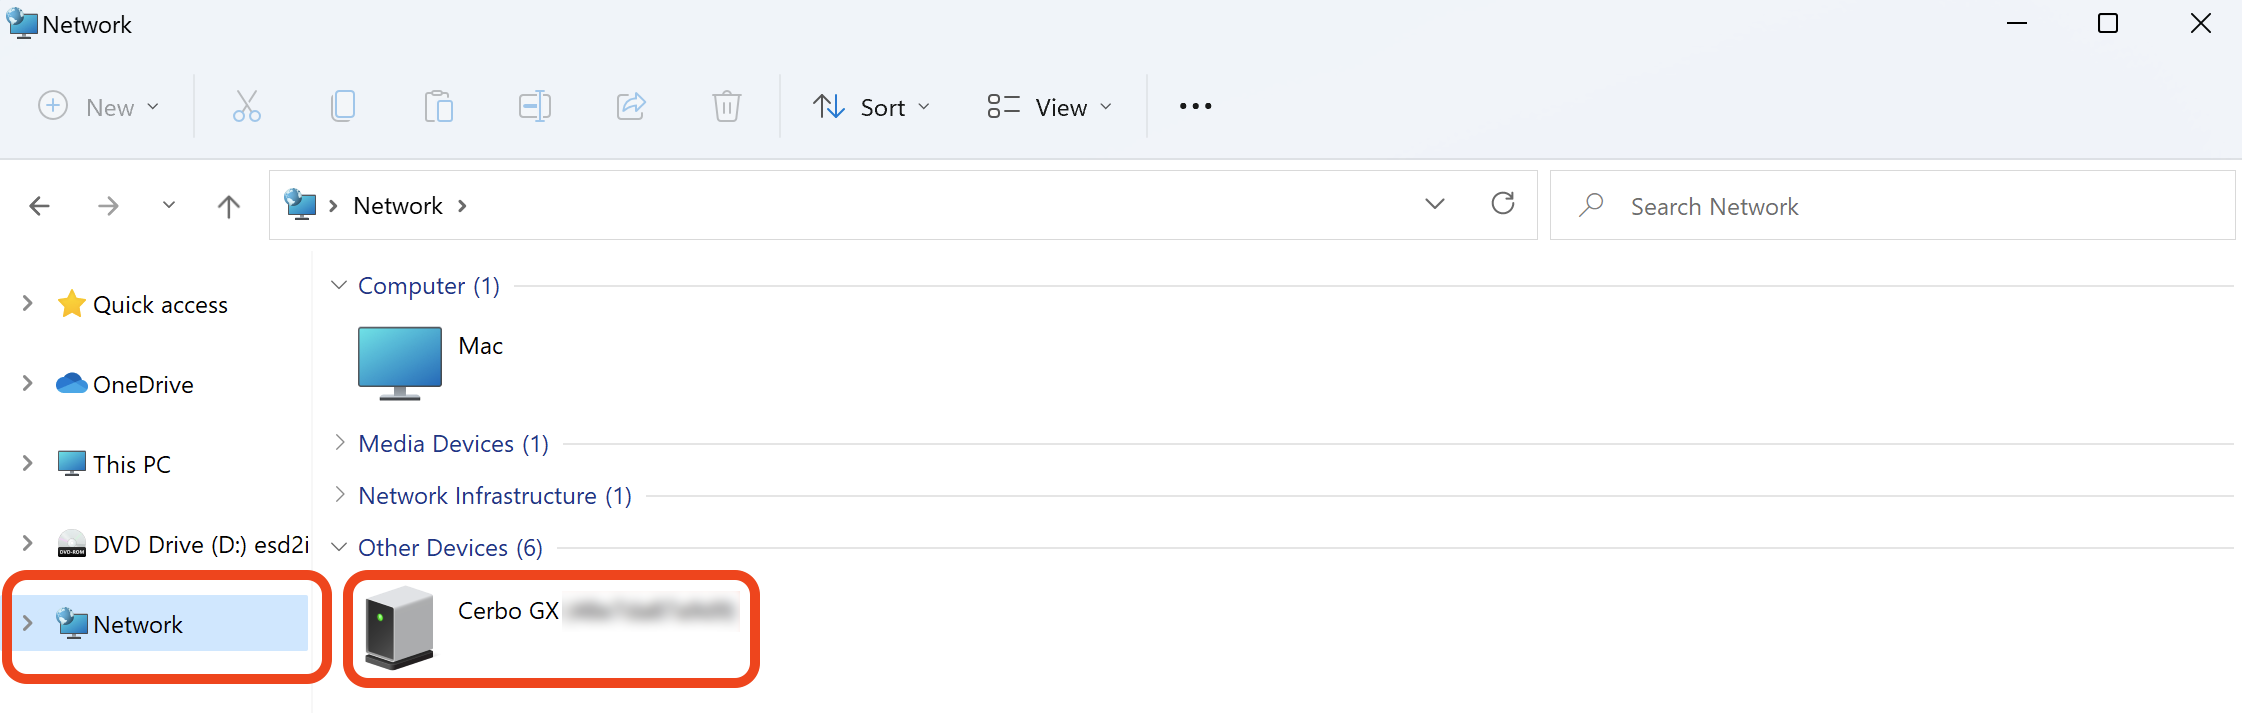Open the View layout dropdown

pyautogui.click(x=1049, y=107)
